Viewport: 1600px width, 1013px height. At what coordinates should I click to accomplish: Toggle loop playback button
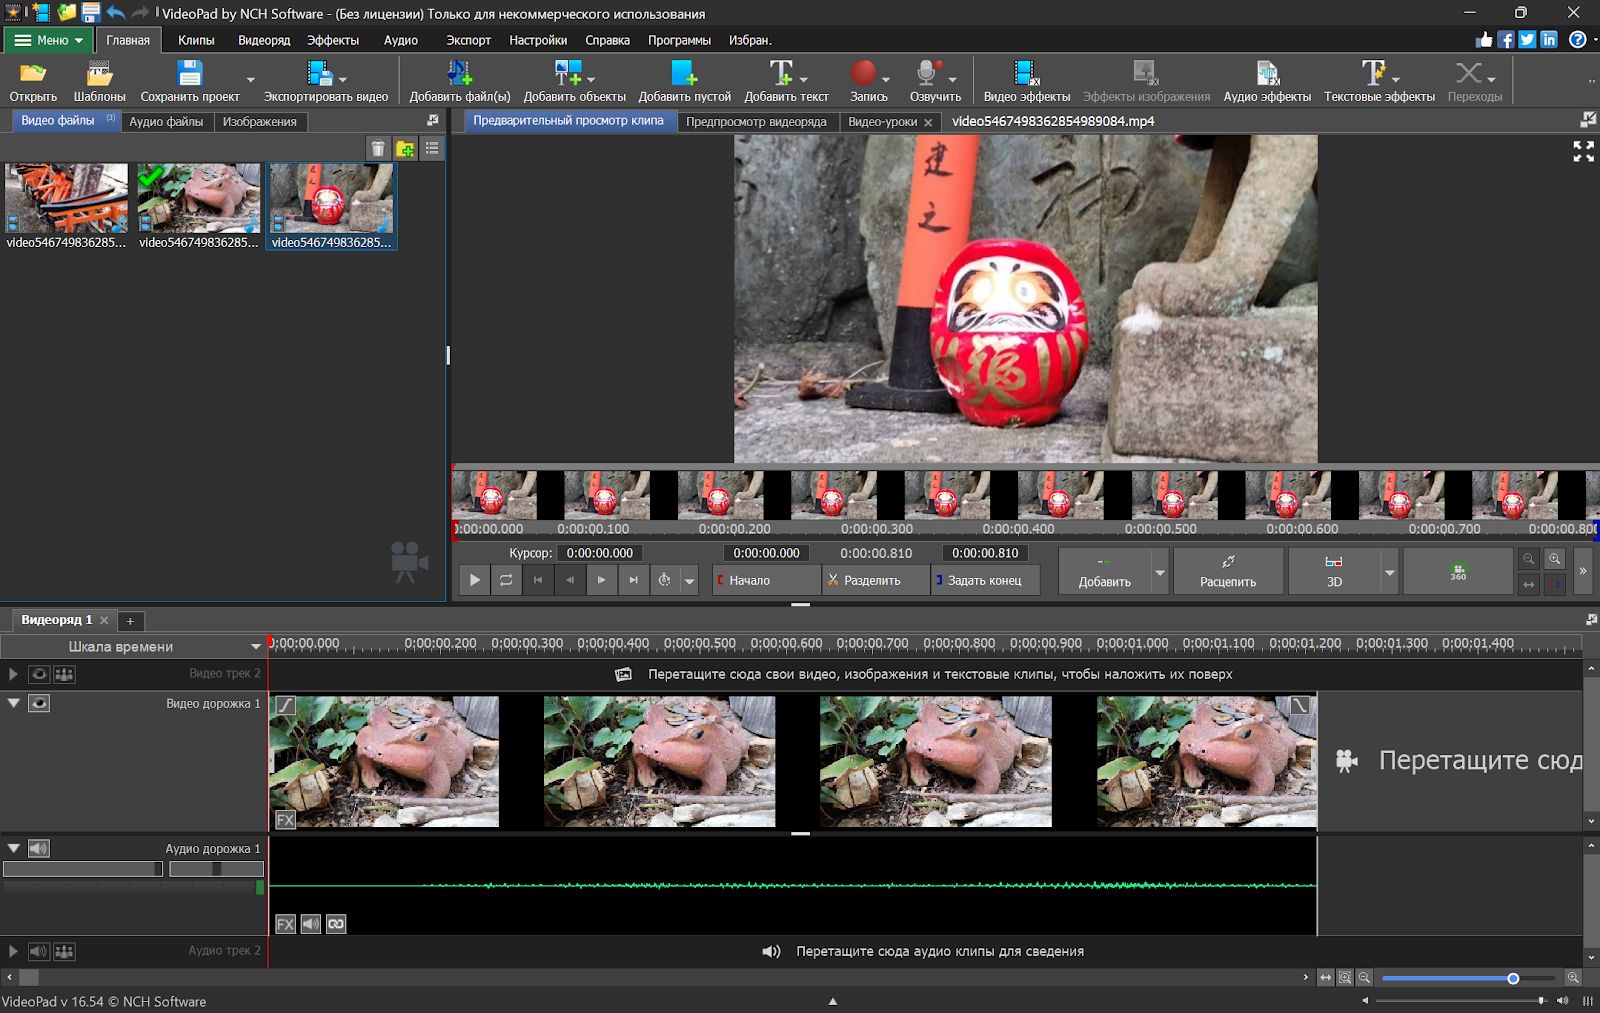pos(506,580)
